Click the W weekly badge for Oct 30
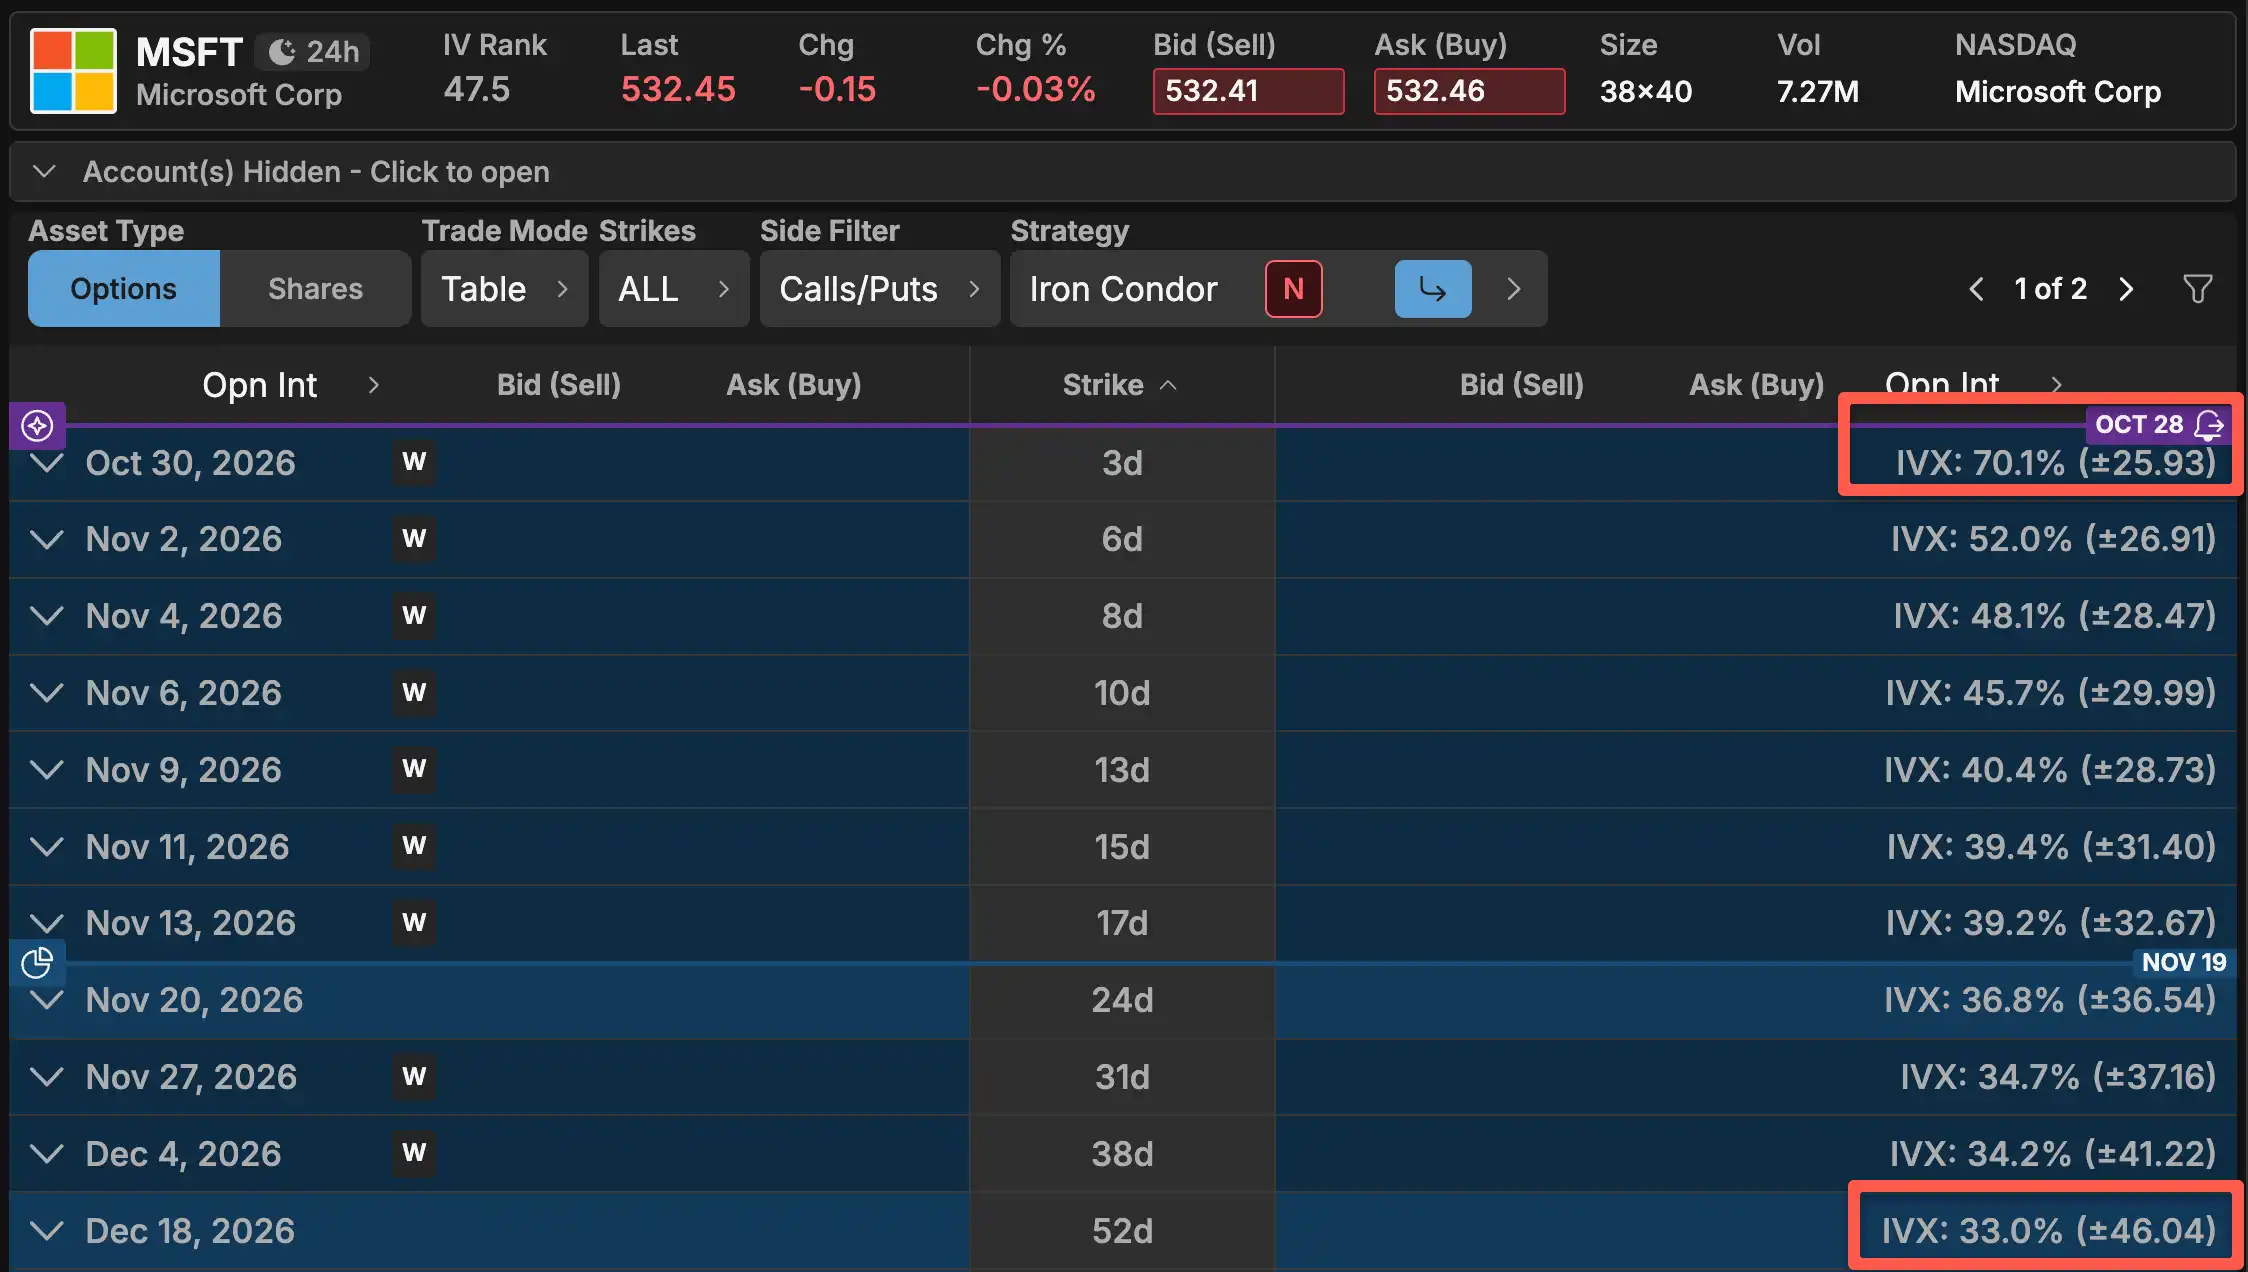The width and height of the screenshot is (2248, 1272). pyautogui.click(x=414, y=462)
